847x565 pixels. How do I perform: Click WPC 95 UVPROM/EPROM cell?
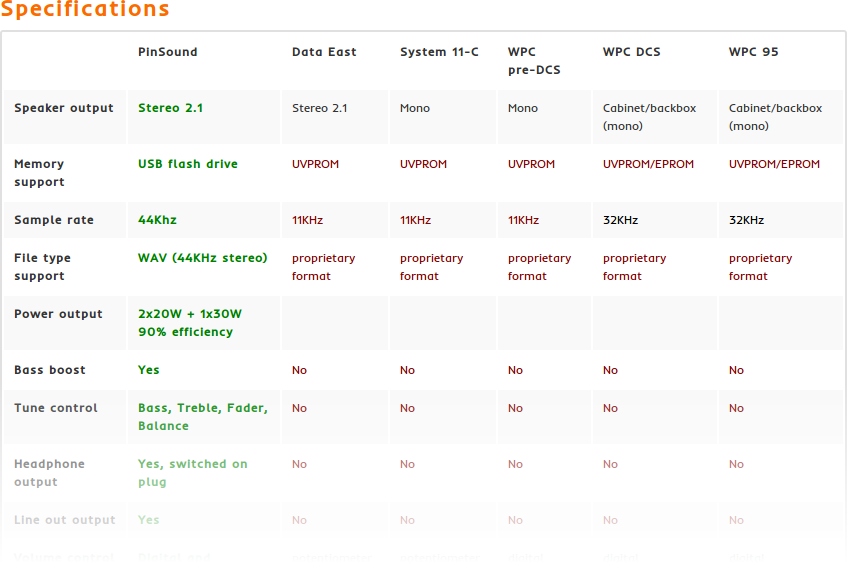[774, 164]
